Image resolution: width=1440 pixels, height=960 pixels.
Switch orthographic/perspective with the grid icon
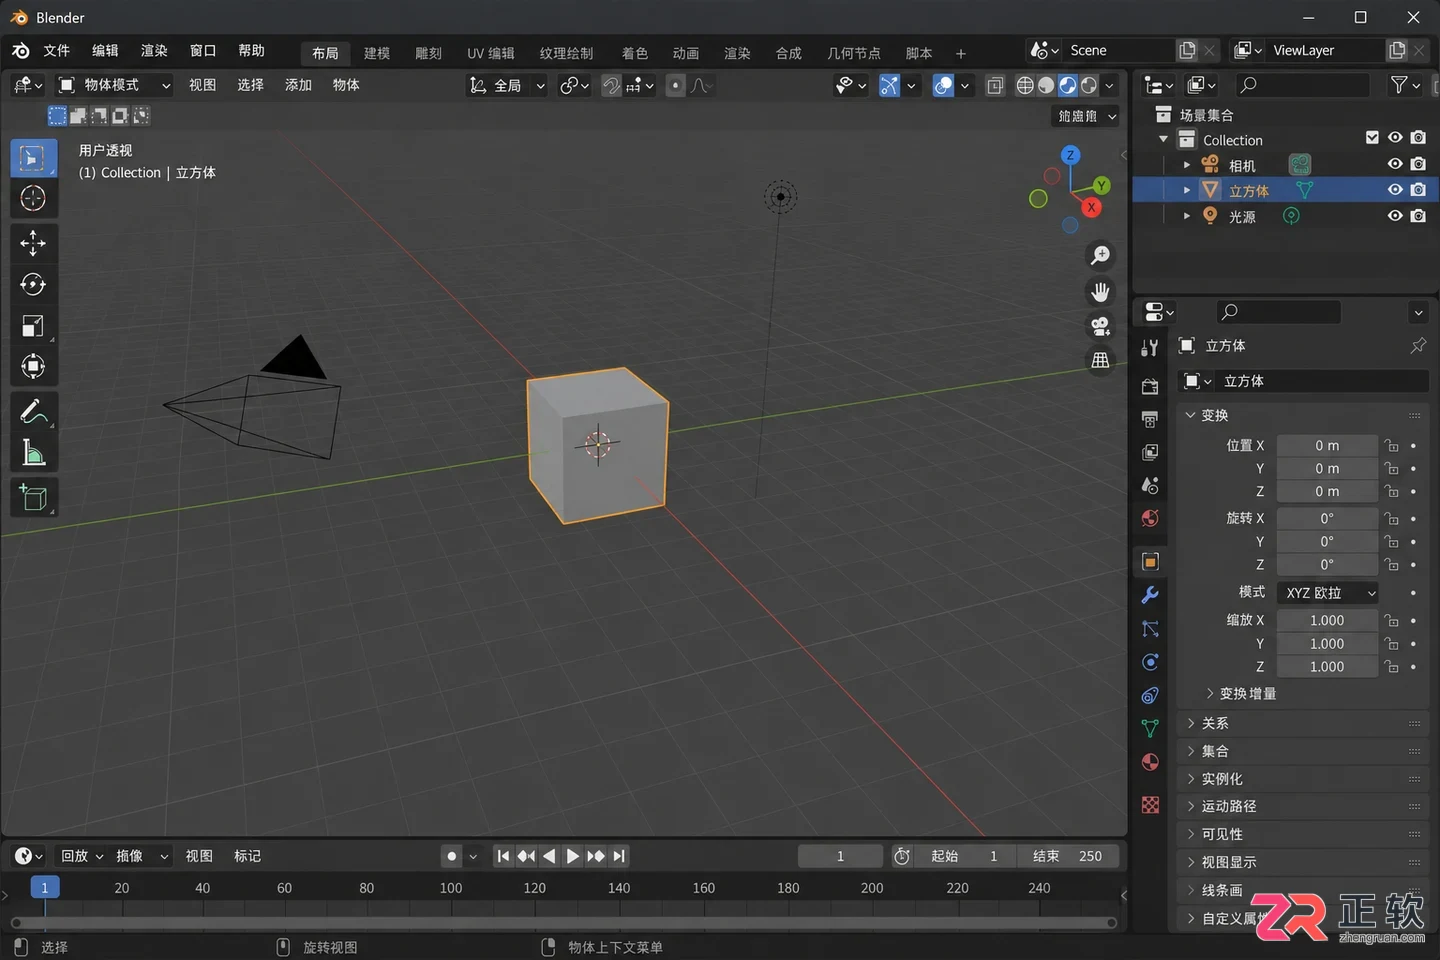[1100, 360]
